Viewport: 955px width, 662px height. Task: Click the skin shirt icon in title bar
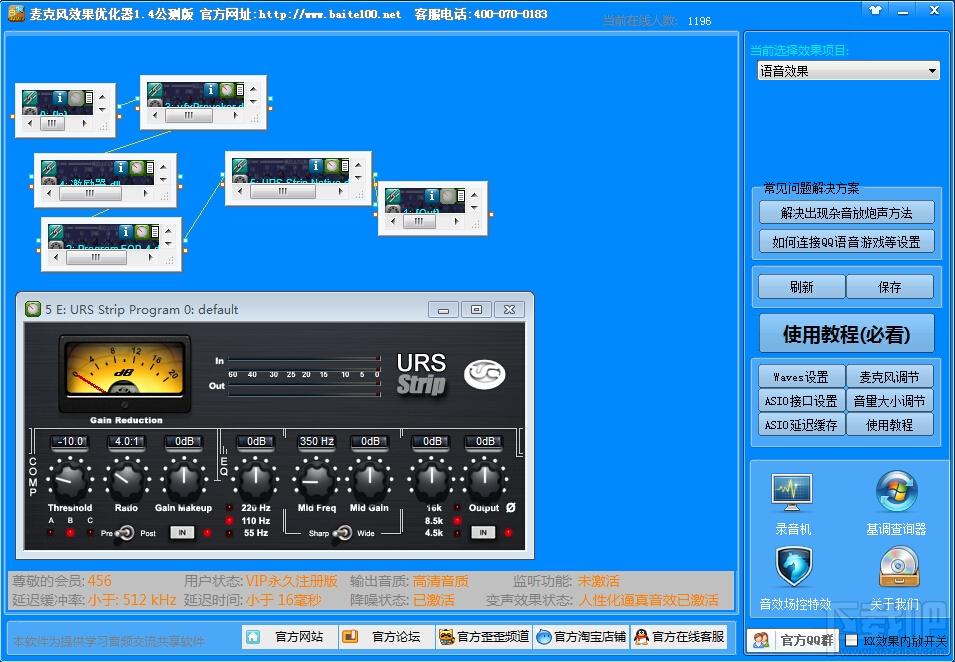tap(875, 10)
